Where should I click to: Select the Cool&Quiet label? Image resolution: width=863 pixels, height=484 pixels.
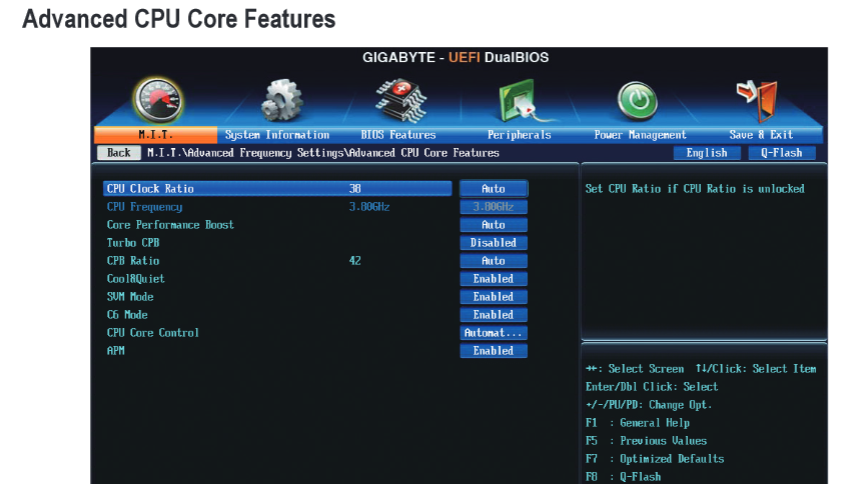(135, 279)
